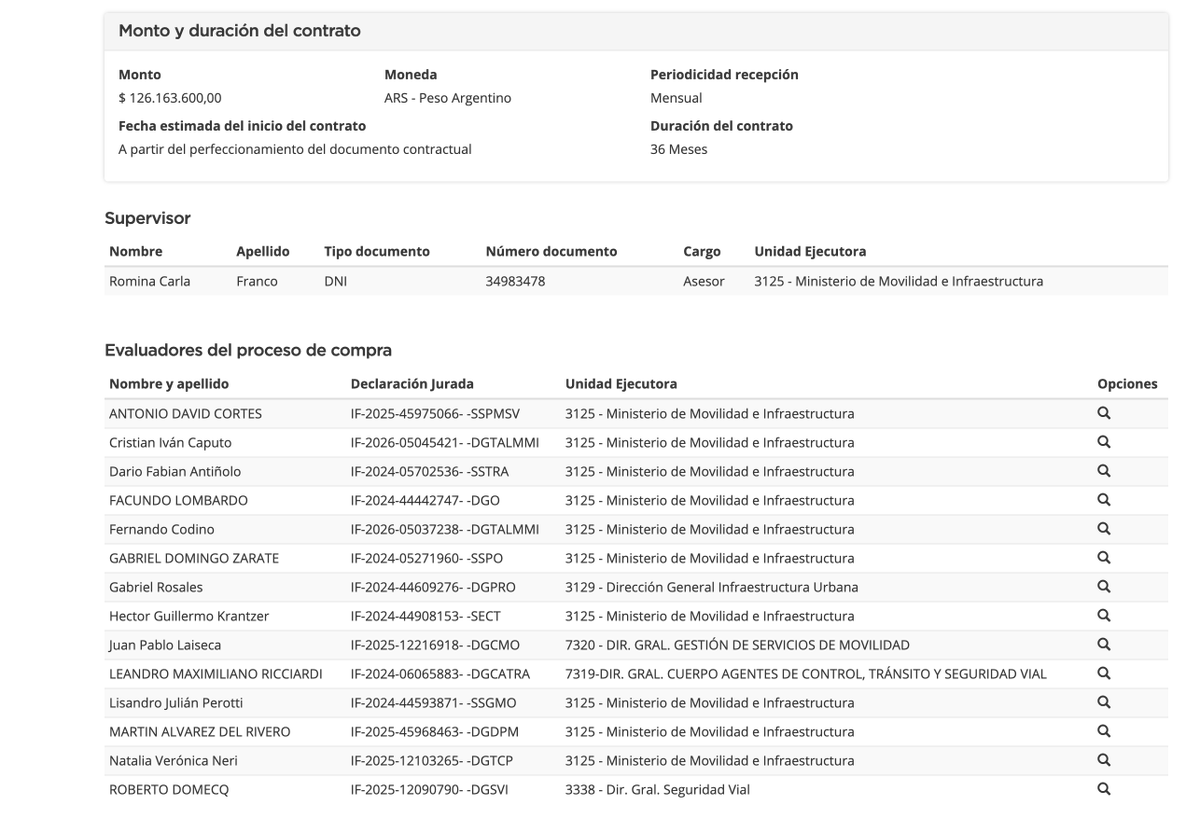Screen dimensions: 1200x819
Task: Open magnifier in FACUNDO LOMBARDO row
Action: pyautogui.click(x=1104, y=500)
